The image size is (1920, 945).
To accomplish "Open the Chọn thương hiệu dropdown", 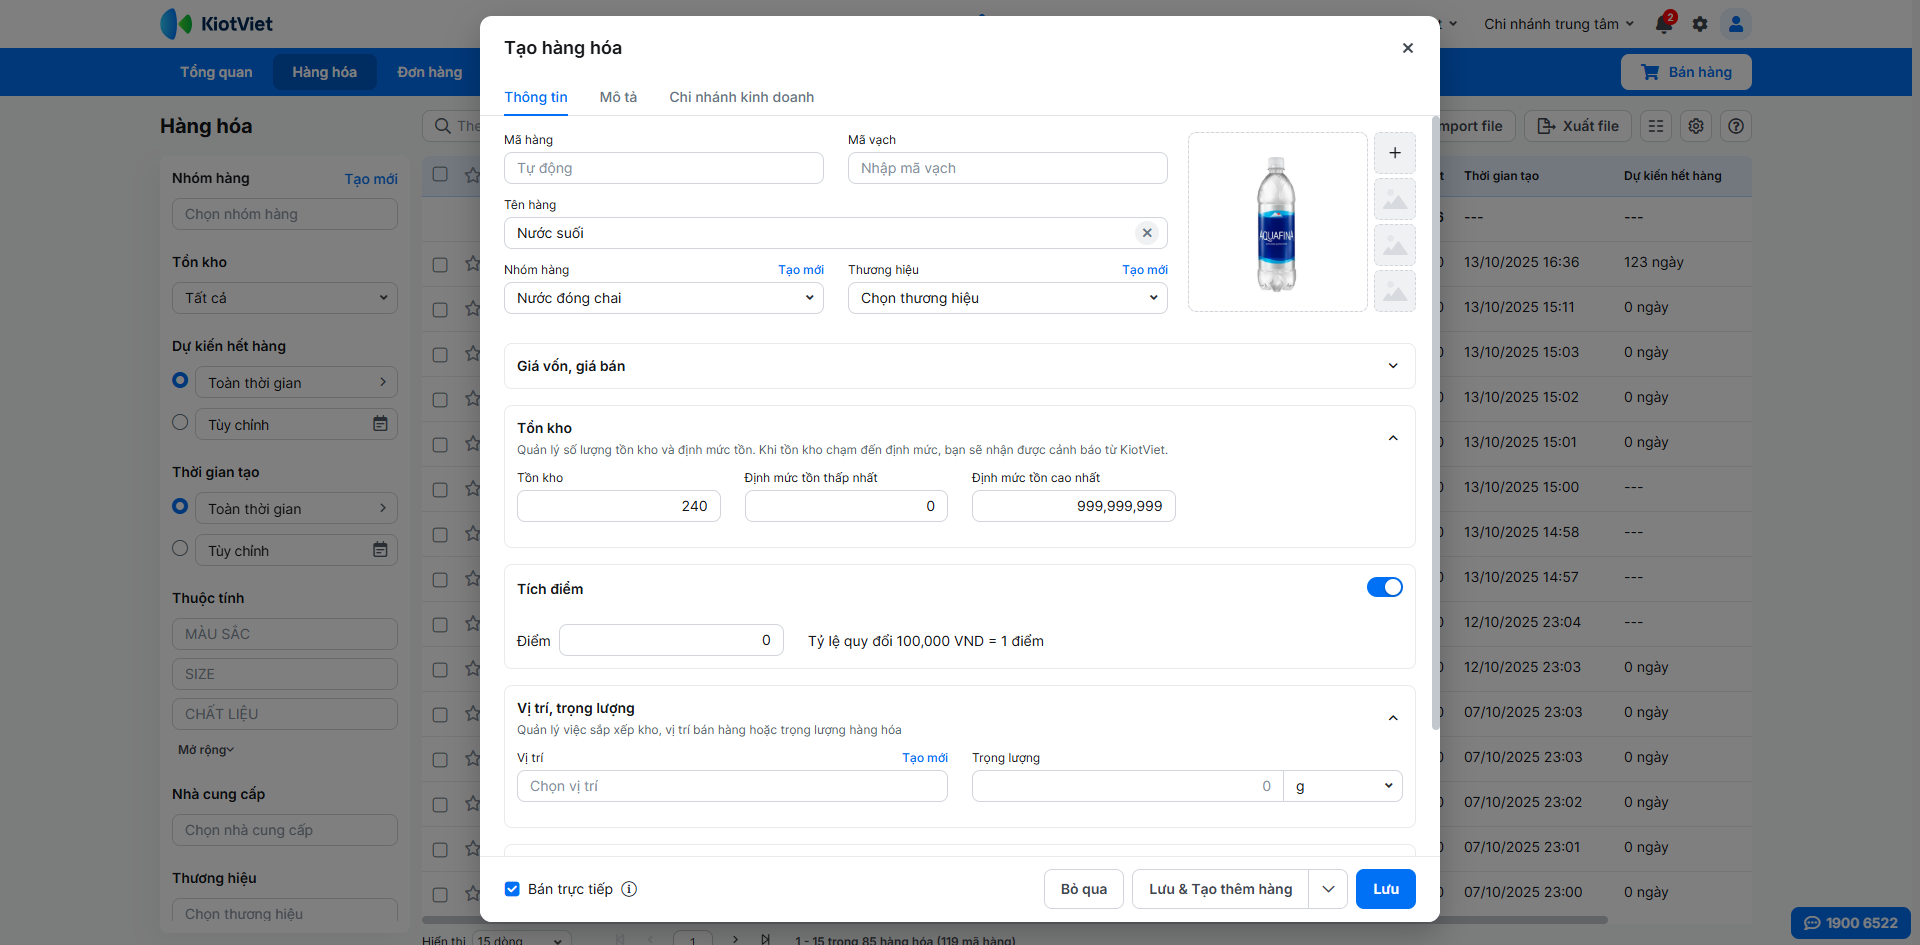I will point(1007,298).
